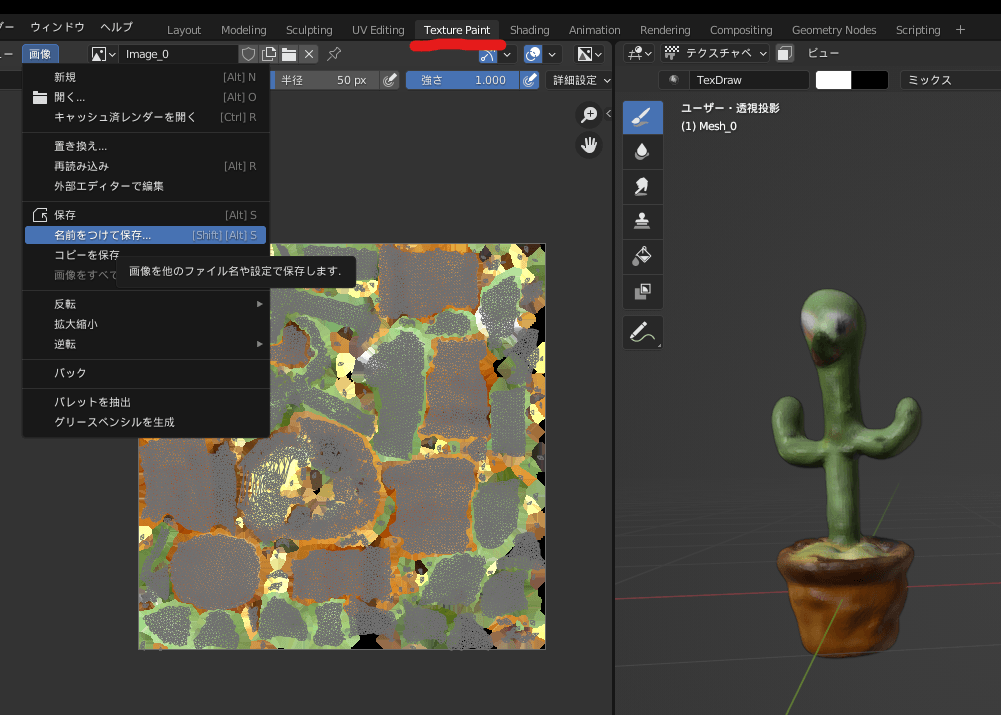Toggle strength pressure sensitivity icon
The width and height of the screenshot is (1001, 715).
click(x=529, y=80)
